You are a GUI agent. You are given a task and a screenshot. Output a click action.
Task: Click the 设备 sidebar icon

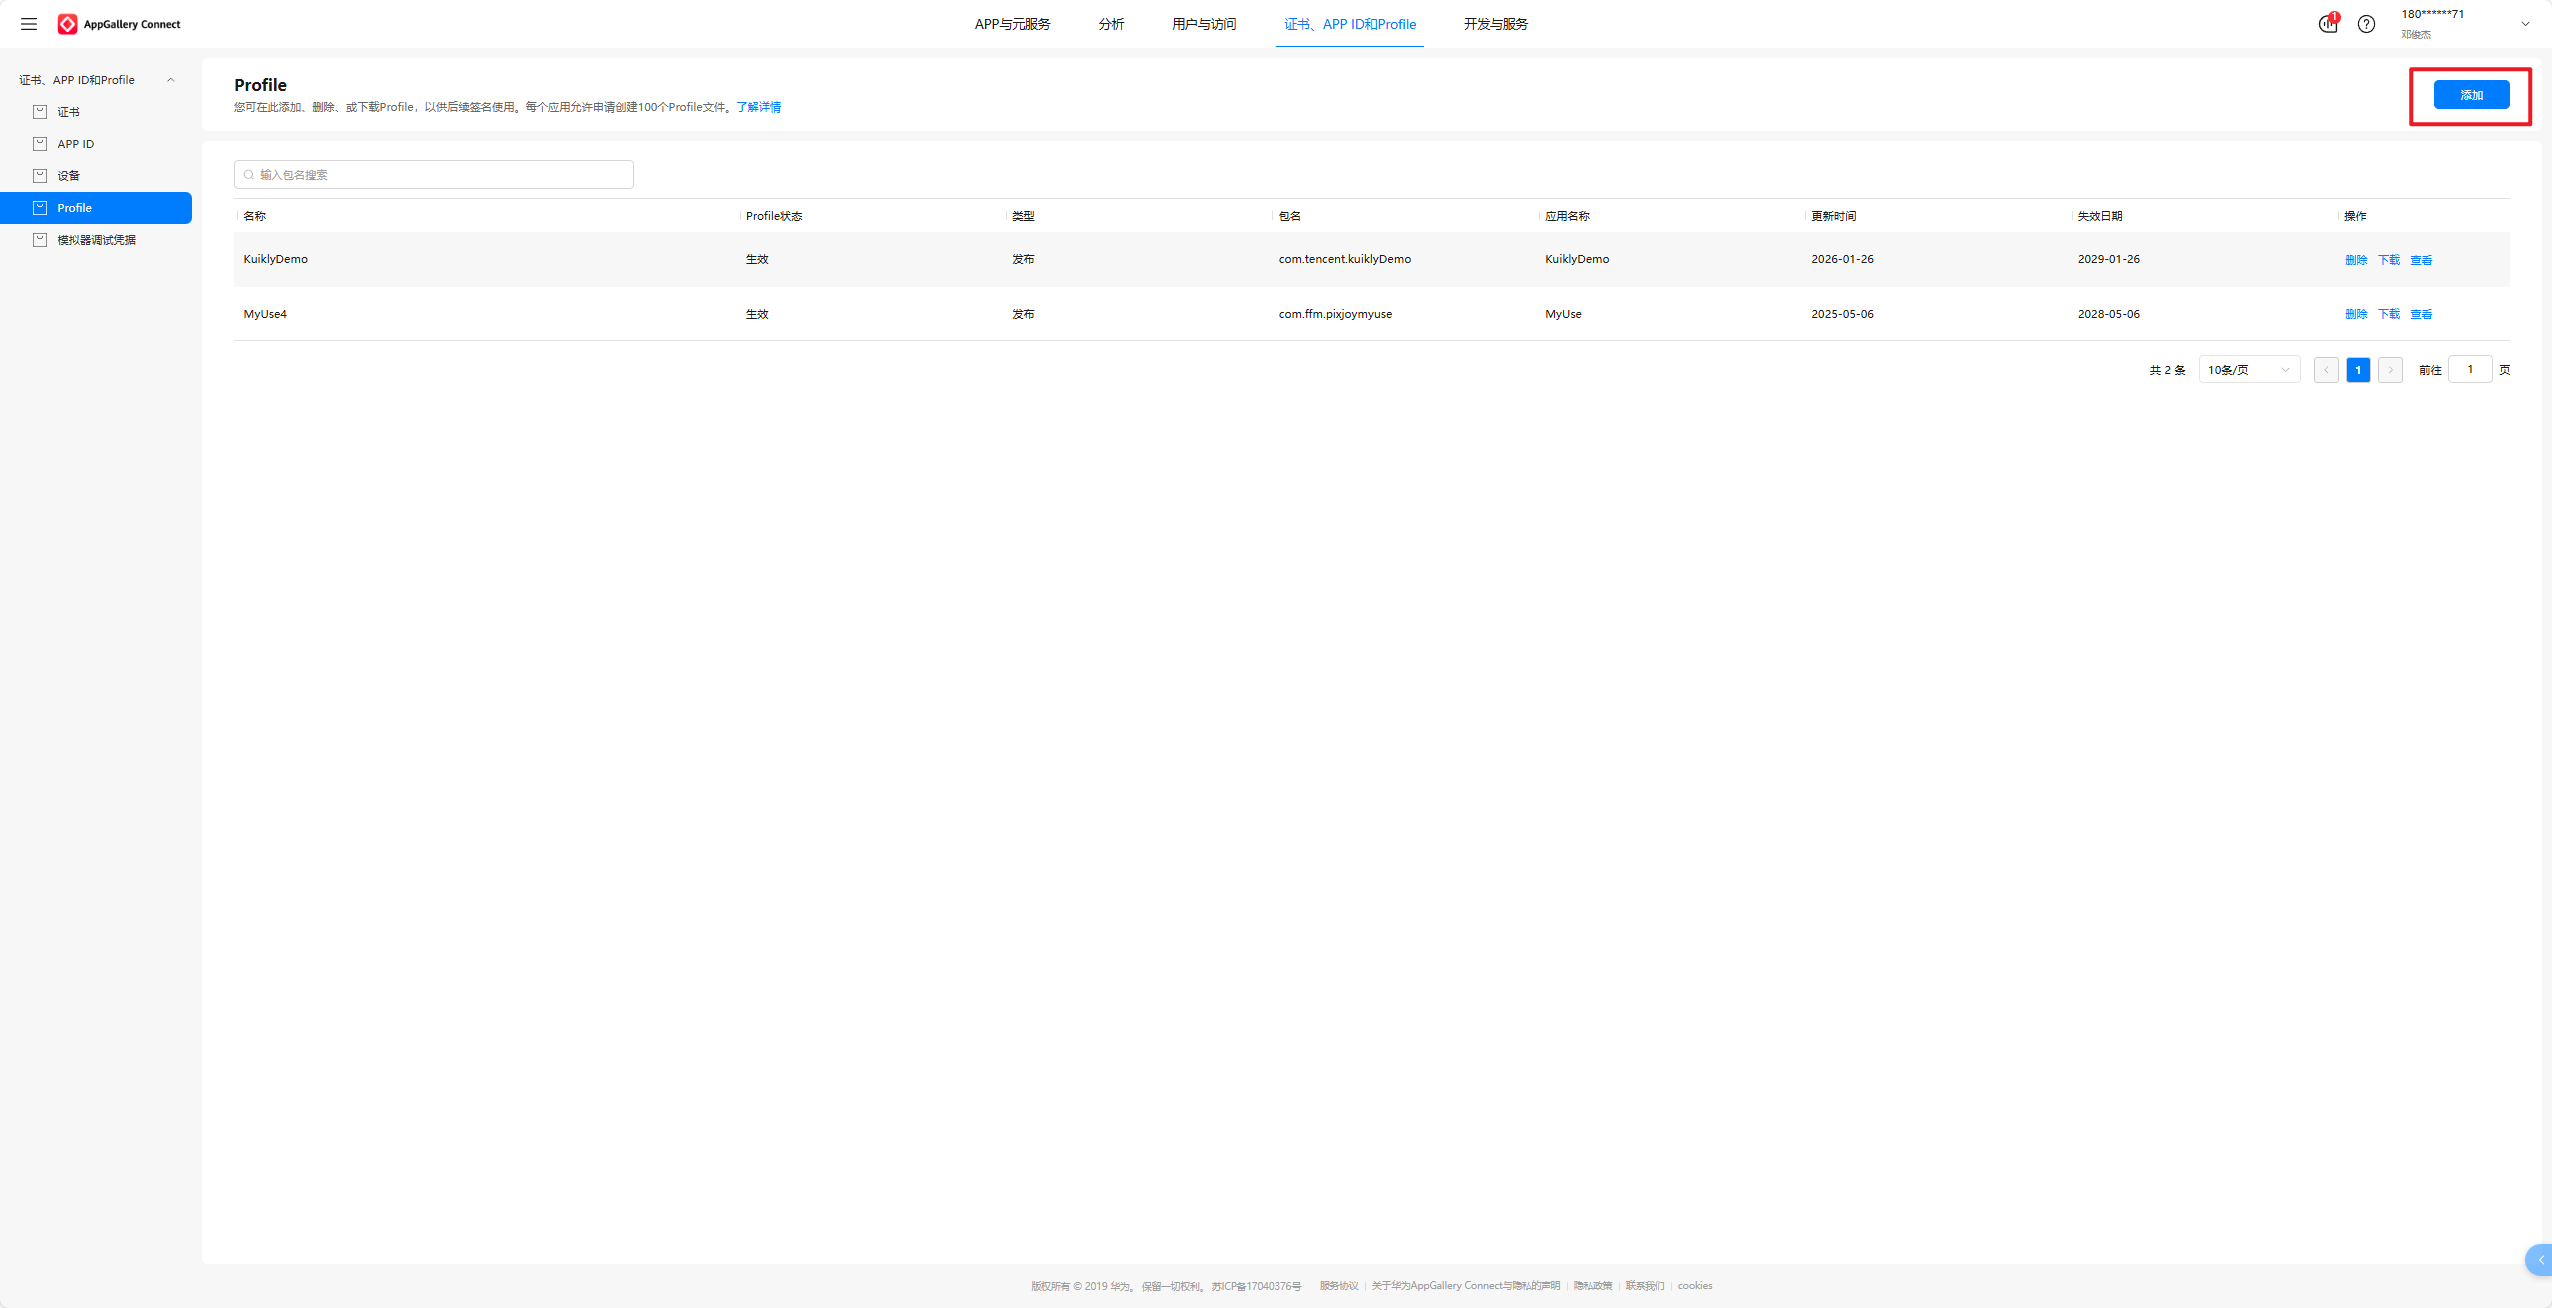tap(40, 176)
